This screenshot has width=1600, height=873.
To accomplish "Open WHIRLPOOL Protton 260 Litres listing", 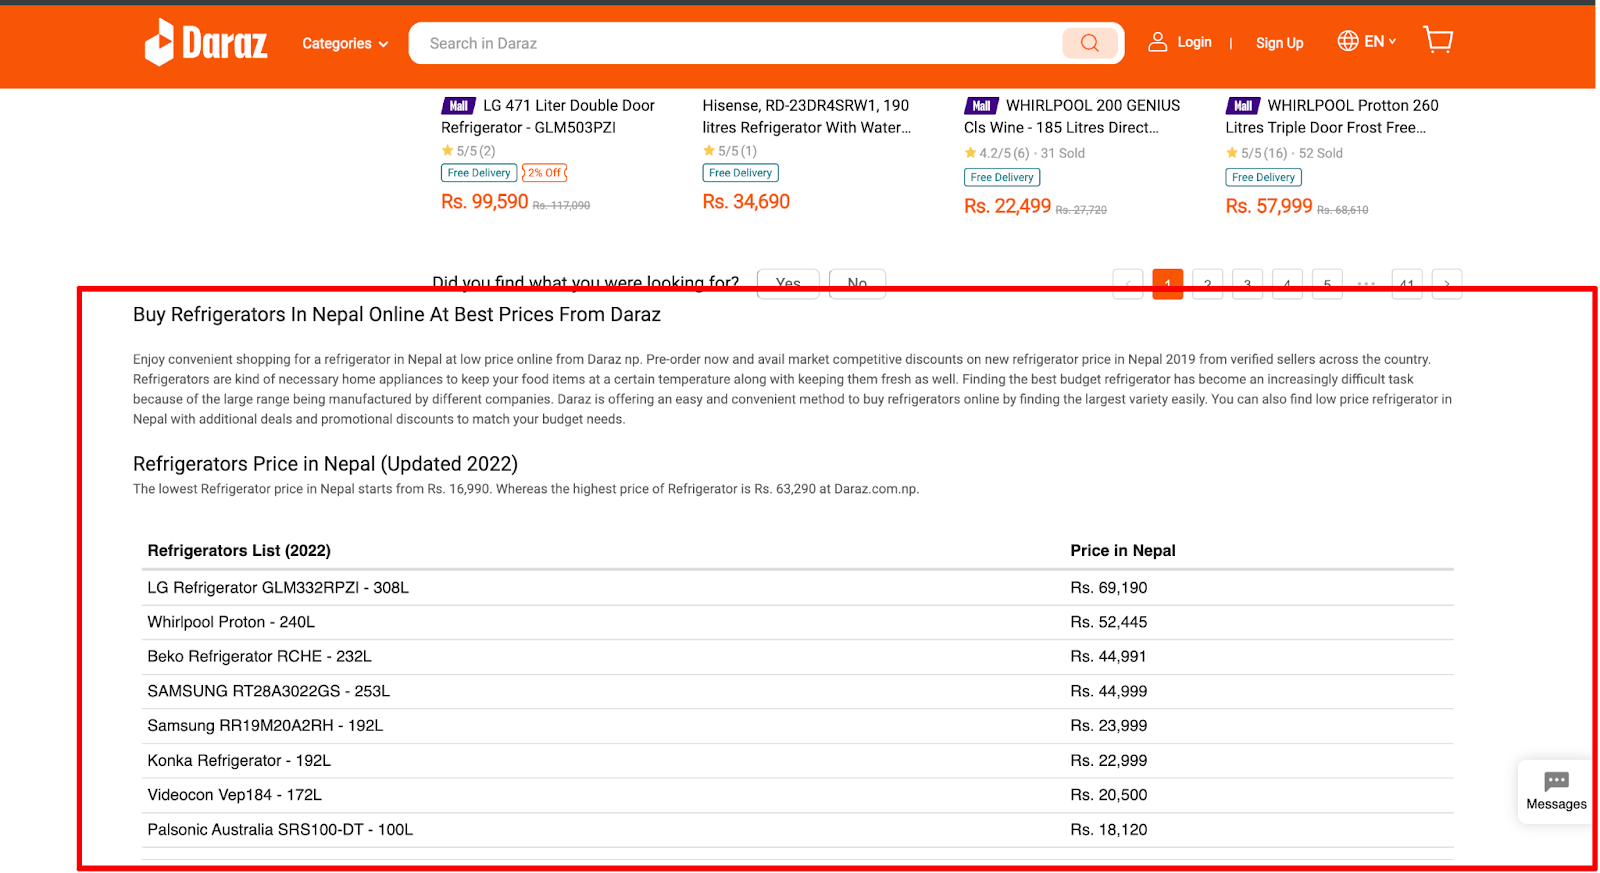I will coord(1332,116).
